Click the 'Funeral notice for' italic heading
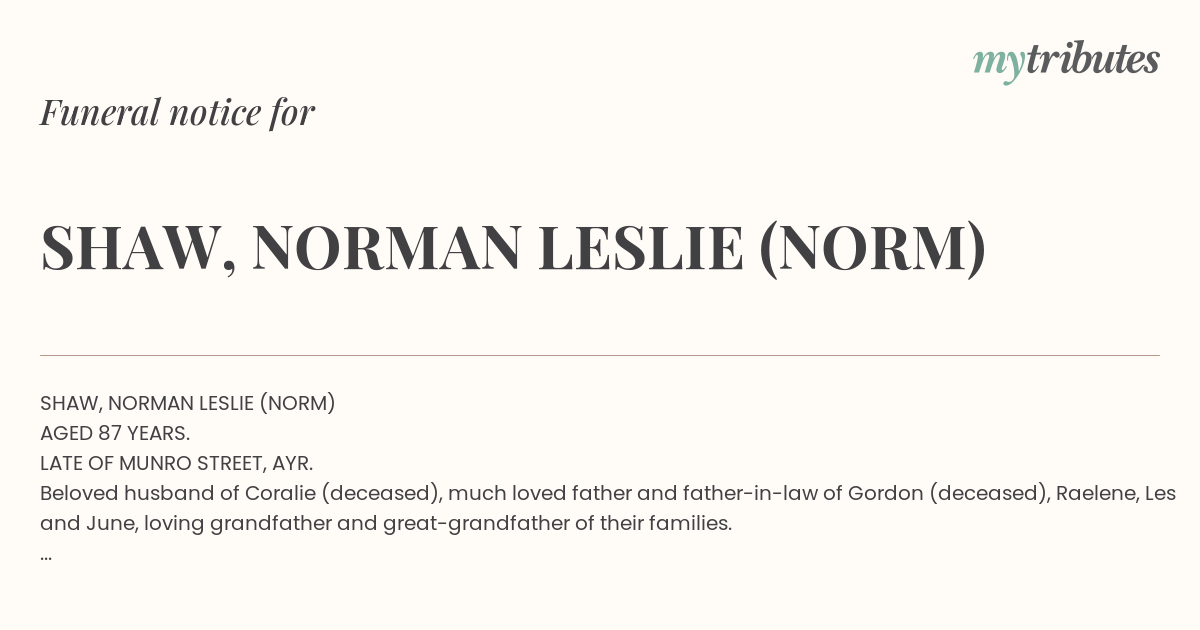 pyautogui.click(x=177, y=113)
